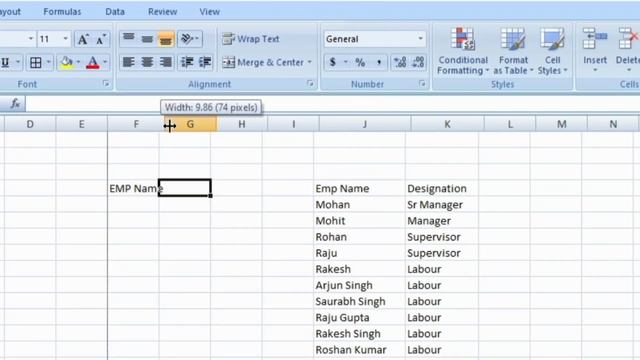Apply yellow Fill Color

[67, 62]
